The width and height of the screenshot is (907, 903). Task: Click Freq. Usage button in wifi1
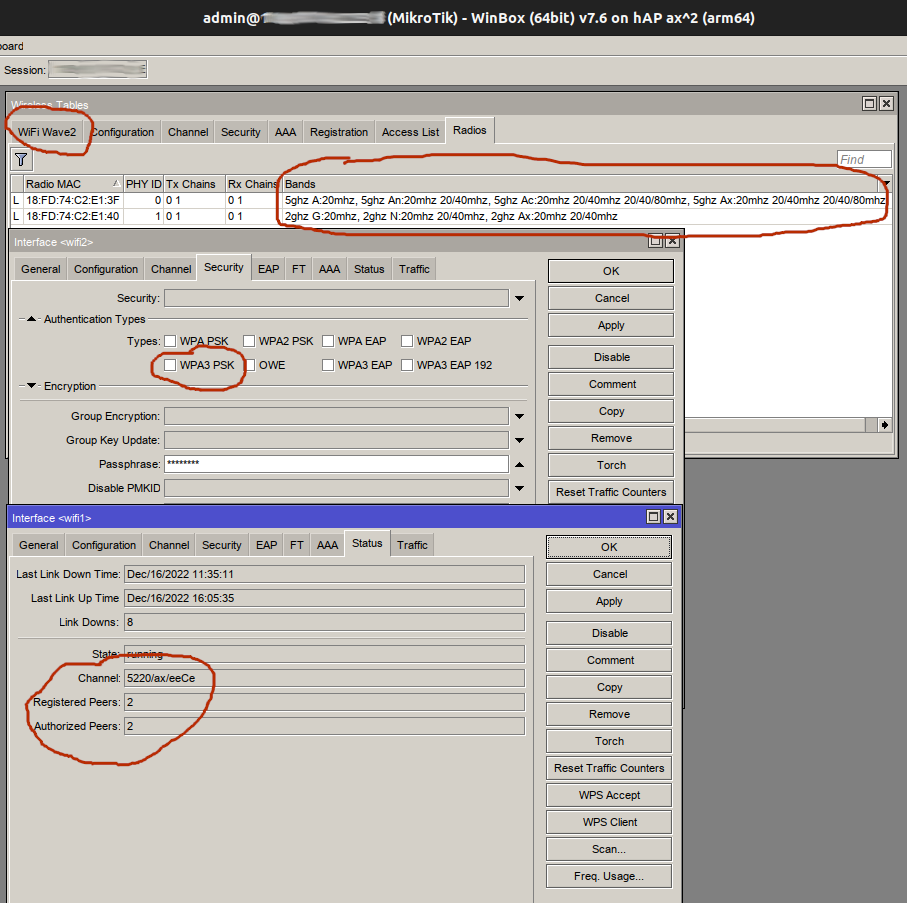(x=609, y=876)
